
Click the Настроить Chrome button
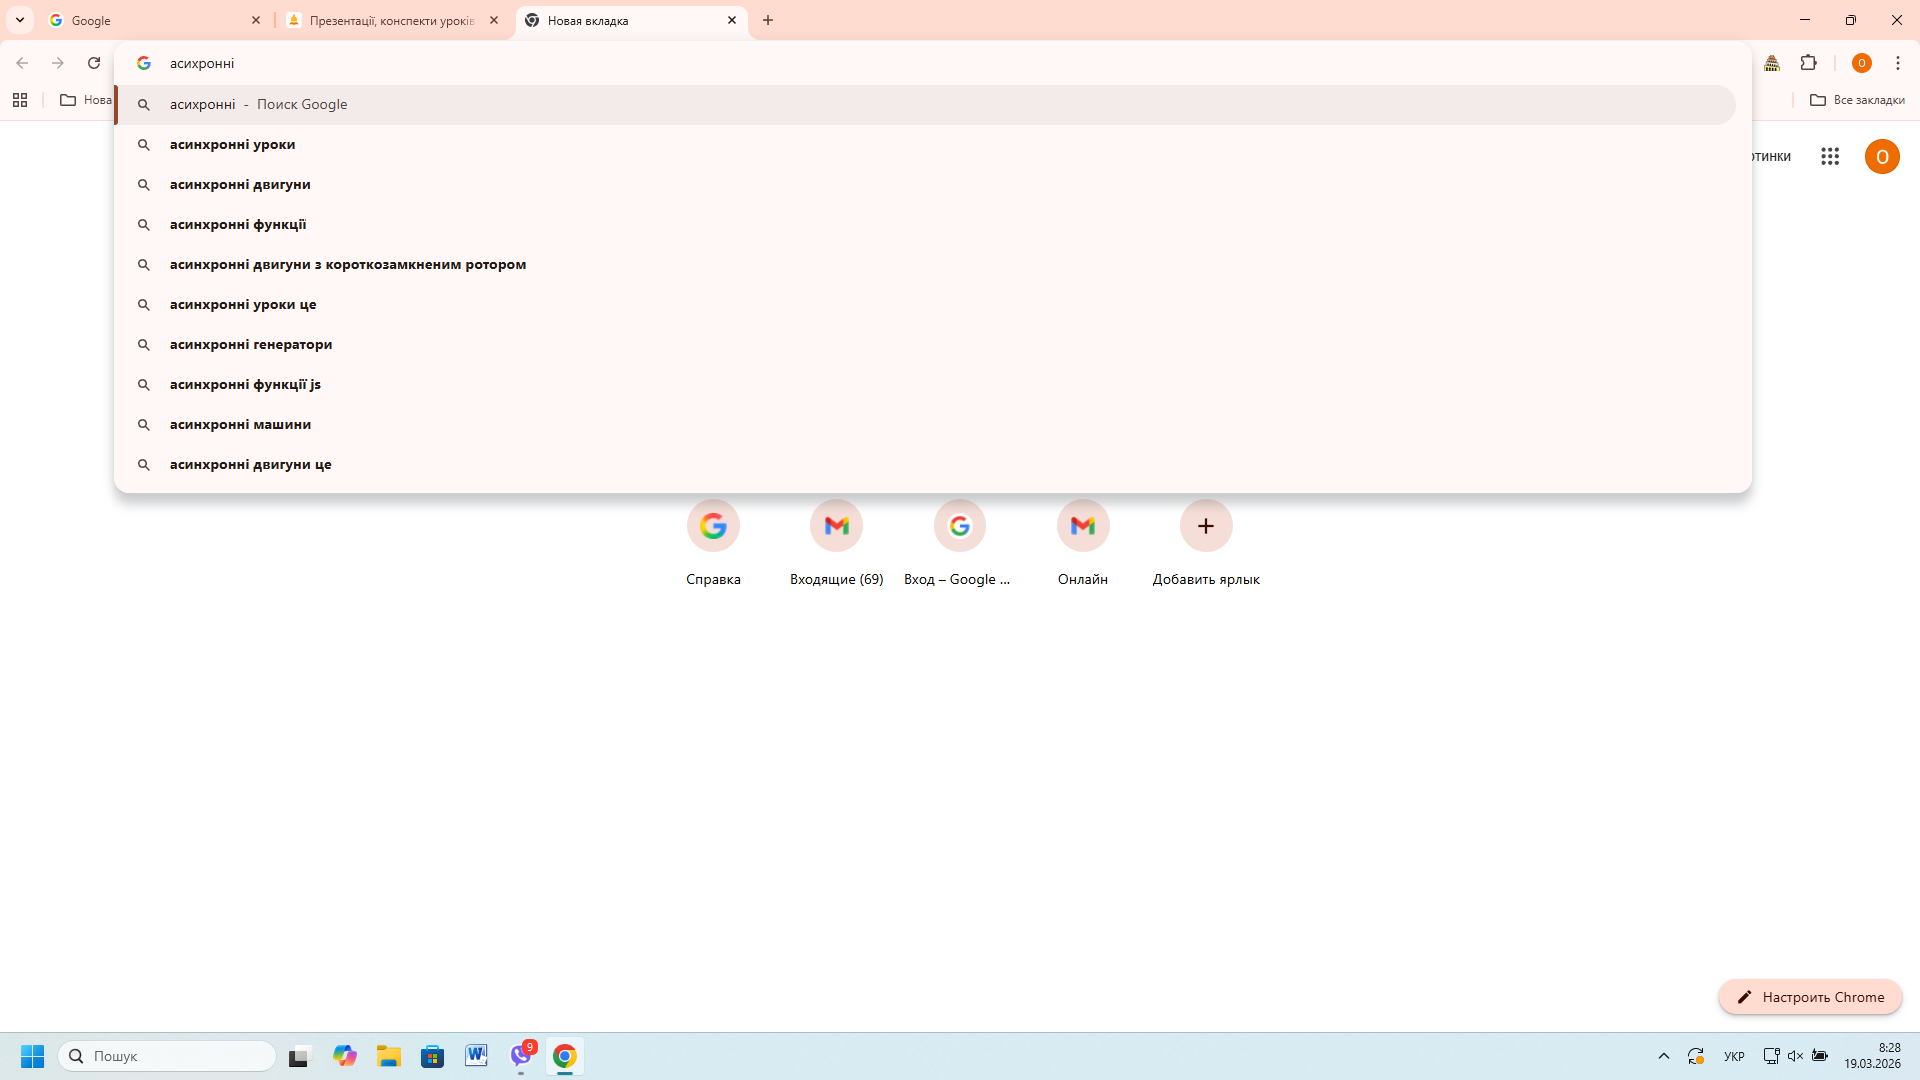pyautogui.click(x=1810, y=997)
